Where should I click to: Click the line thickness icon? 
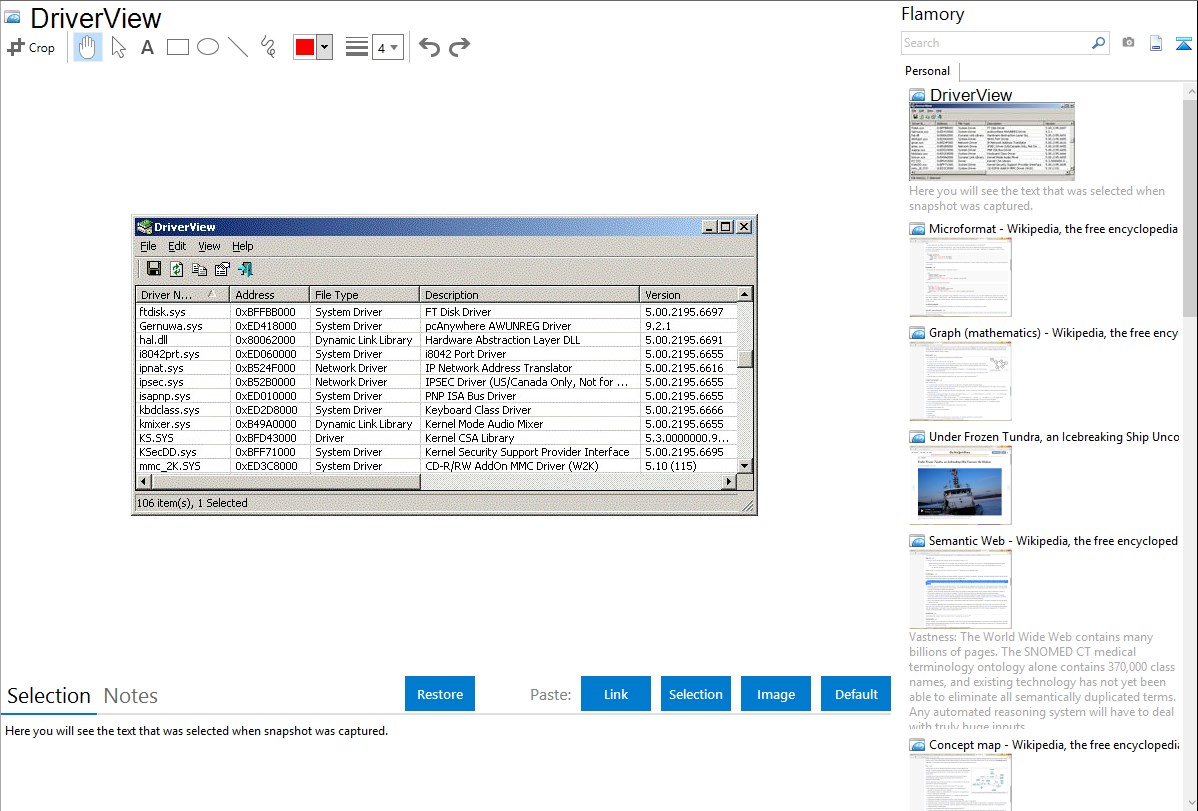tap(357, 47)
